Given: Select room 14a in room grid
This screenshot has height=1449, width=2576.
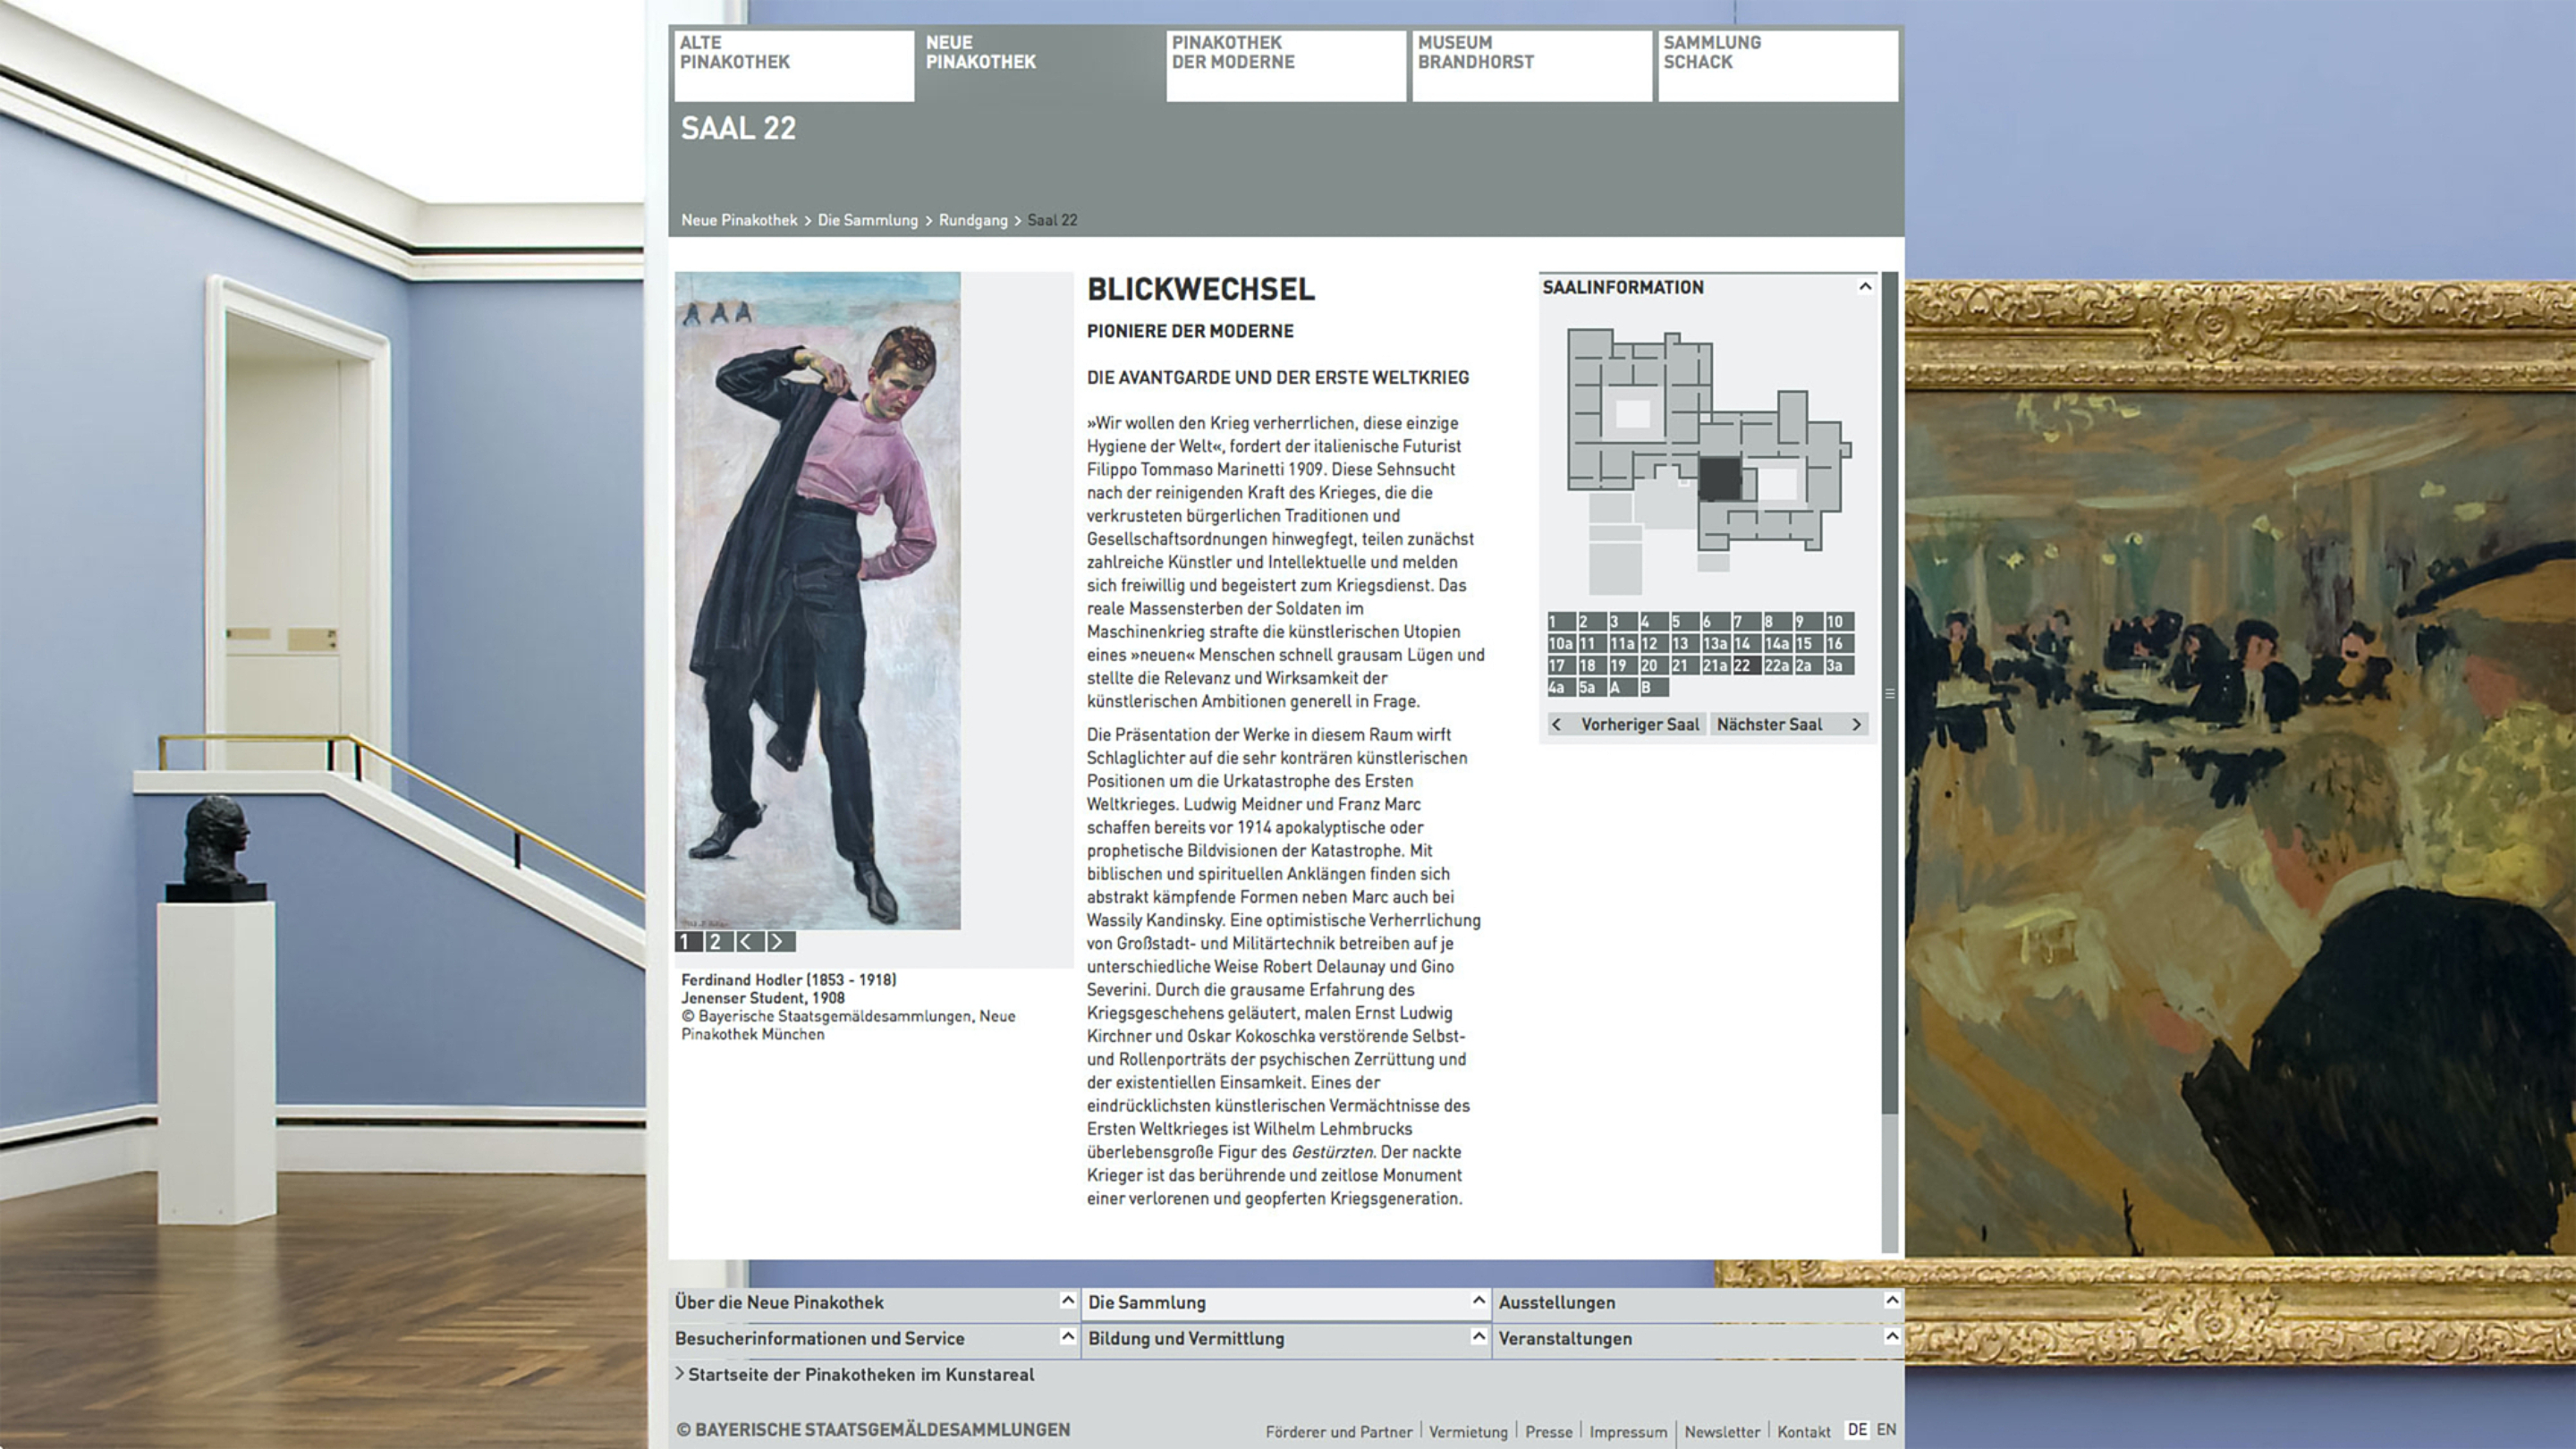Looking at the screenshot, I should [x=1779, y=644].
